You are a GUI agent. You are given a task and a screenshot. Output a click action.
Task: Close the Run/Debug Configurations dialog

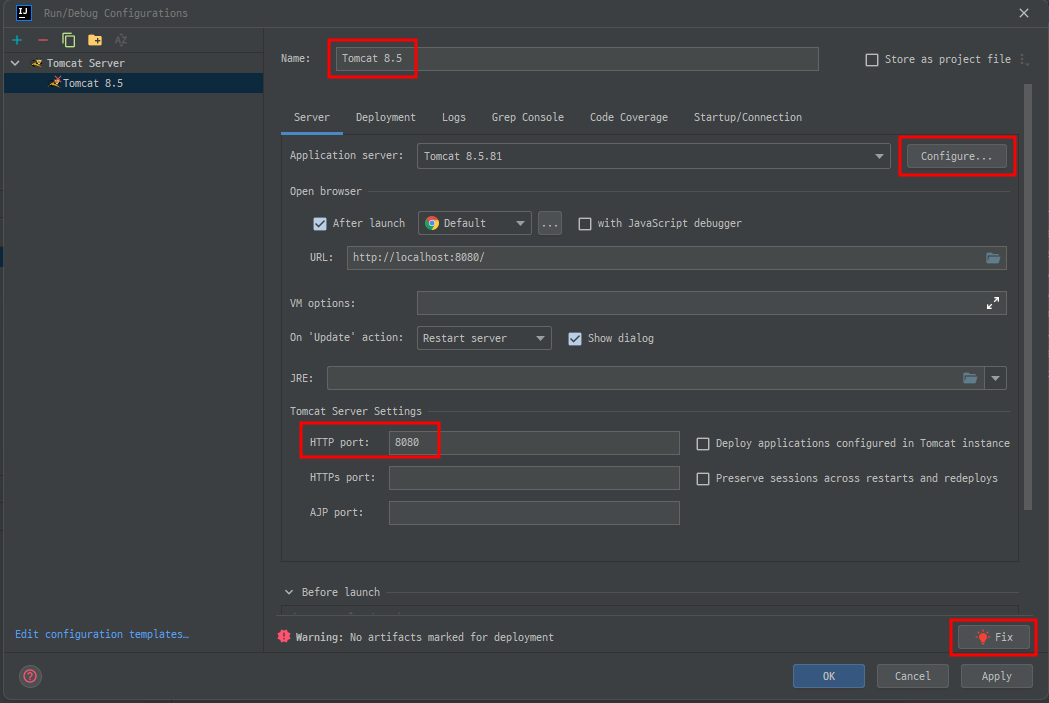(x=1024, y=13)
